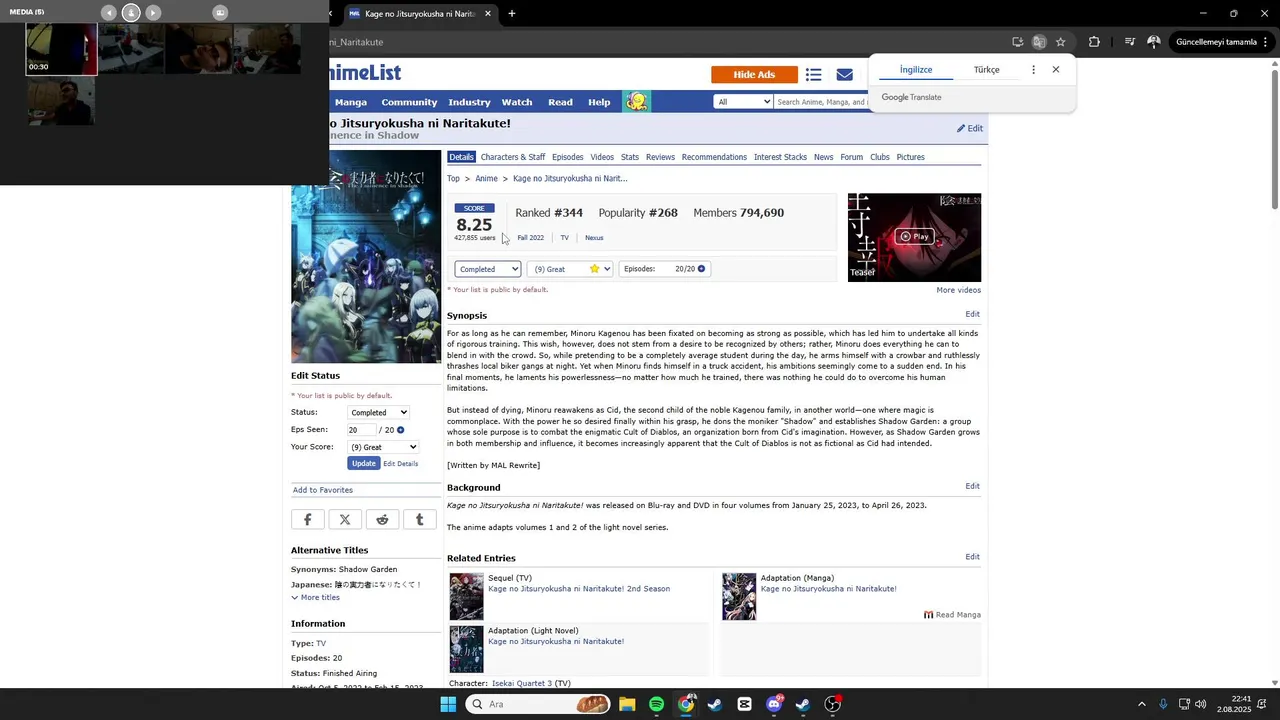Click the Eps Seen input field
The width and height of the screenshot is (1280, 720).
click(x=361, y=430)
